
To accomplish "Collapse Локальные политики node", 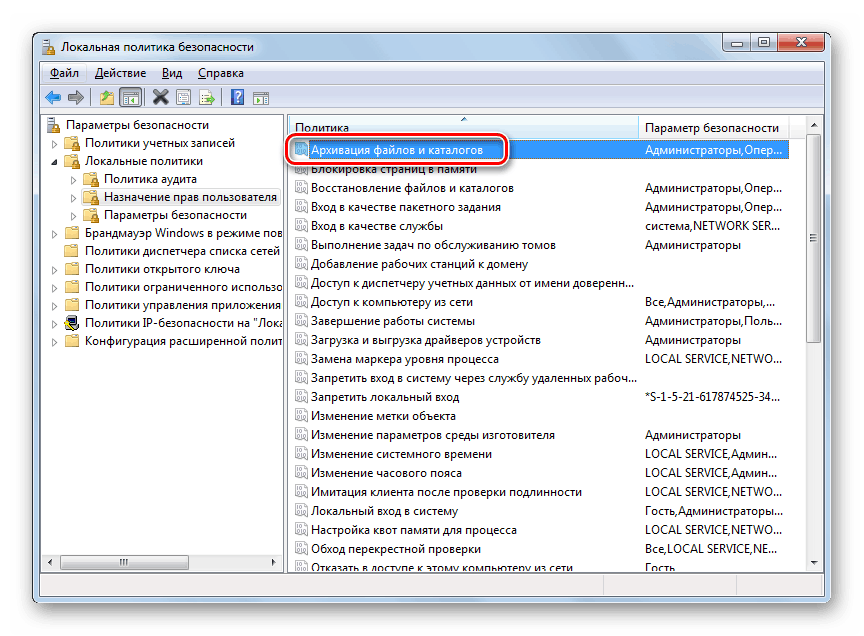I will 54,162.
